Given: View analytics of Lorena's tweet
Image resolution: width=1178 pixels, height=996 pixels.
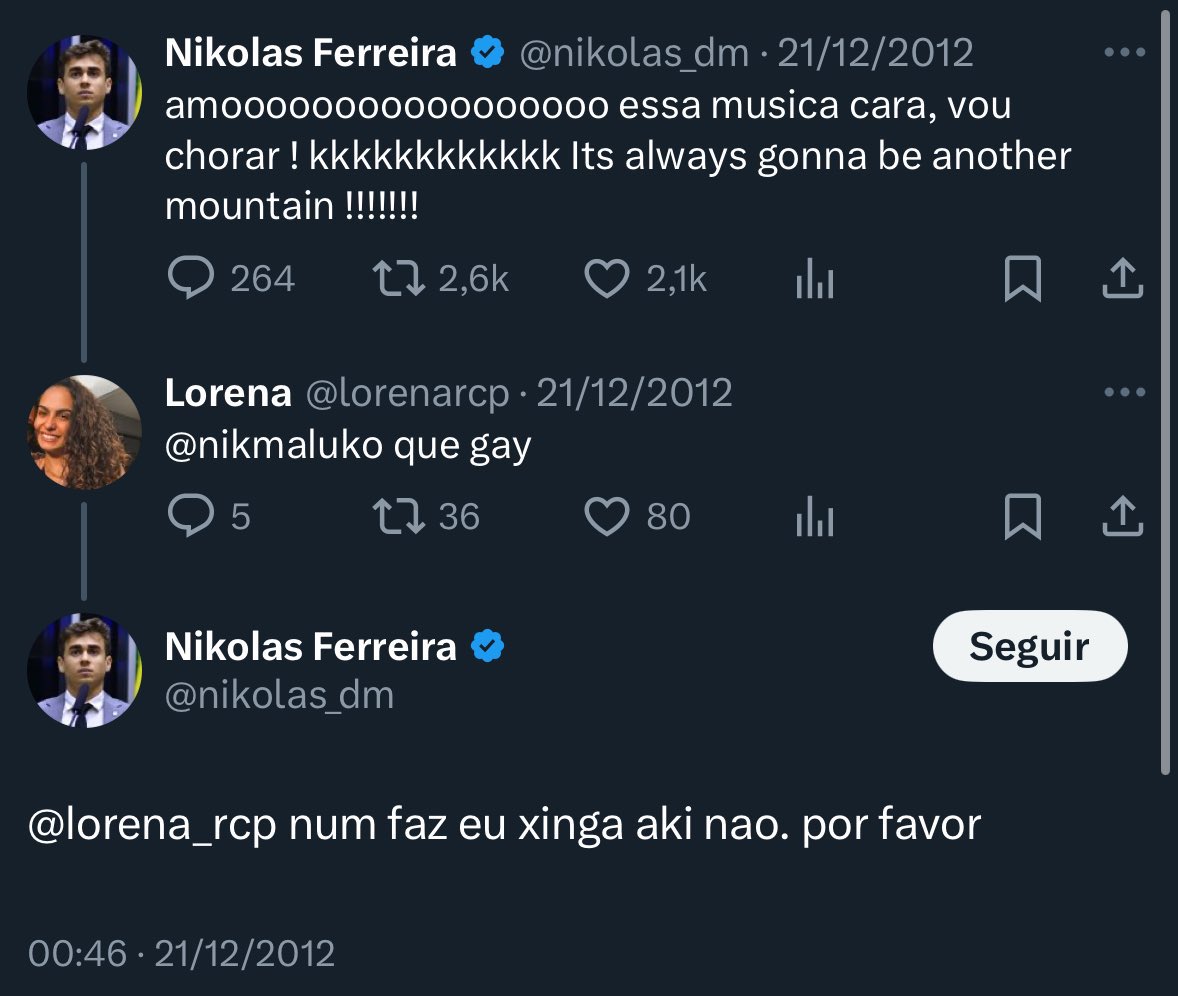Looking at the screenshot, I should click(x=814, y=516).
